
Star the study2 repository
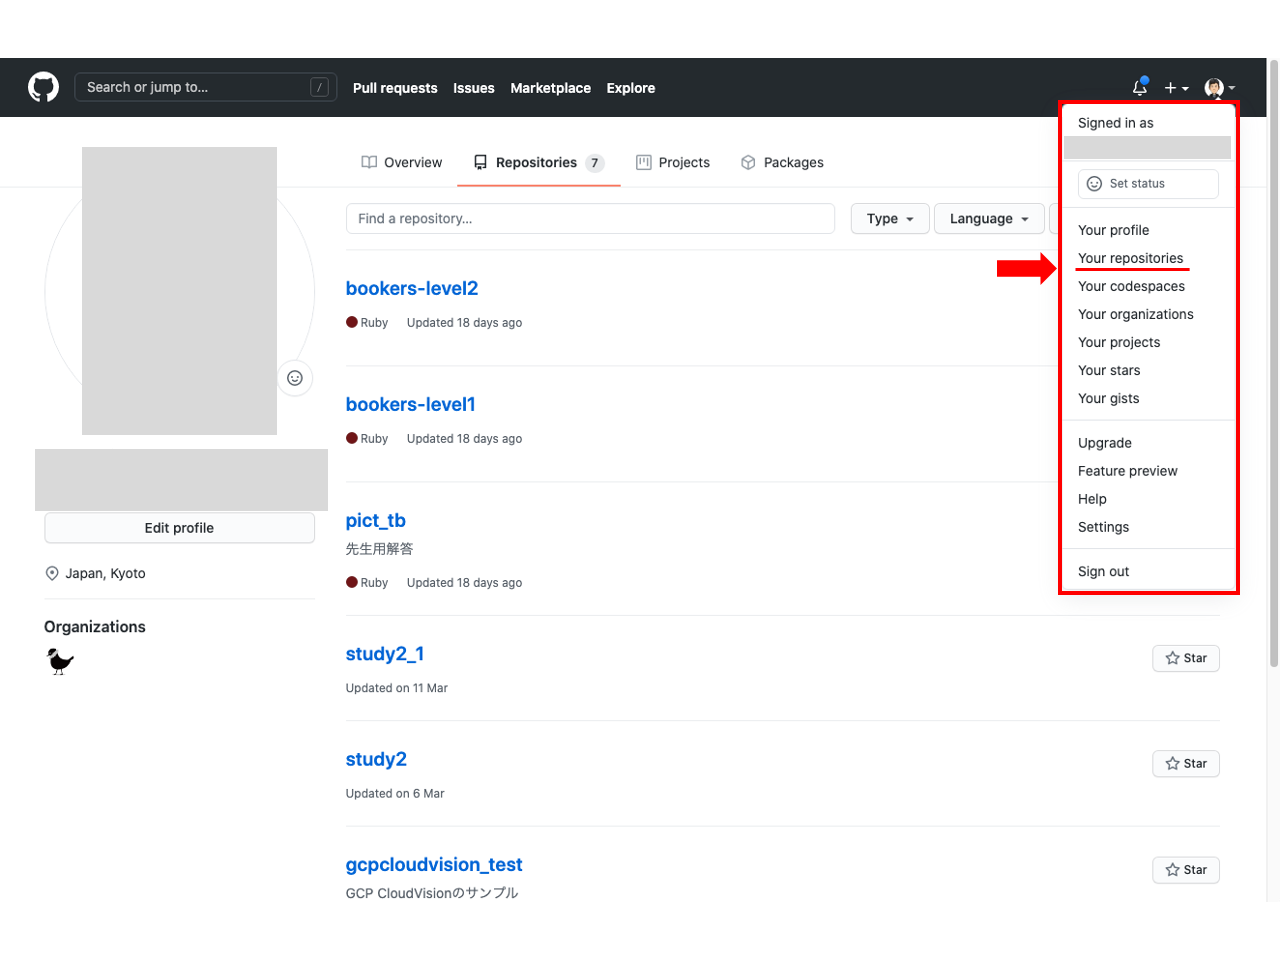coord(1186,763)
